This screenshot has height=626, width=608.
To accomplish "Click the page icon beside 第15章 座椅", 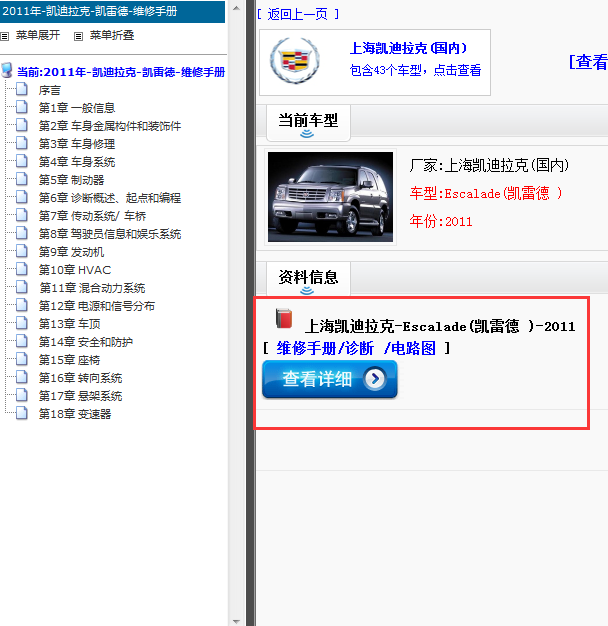I will tap(22, 359).
